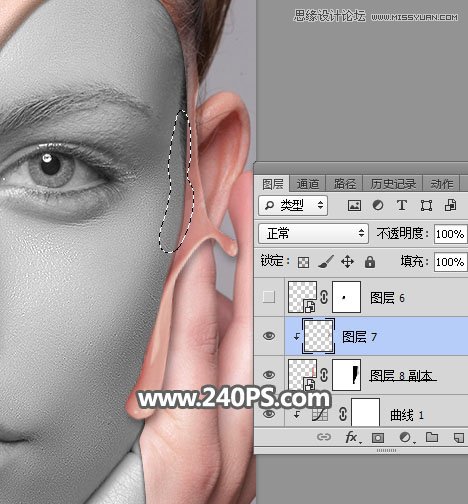Click the link layers icon

(x=323, y=437)
